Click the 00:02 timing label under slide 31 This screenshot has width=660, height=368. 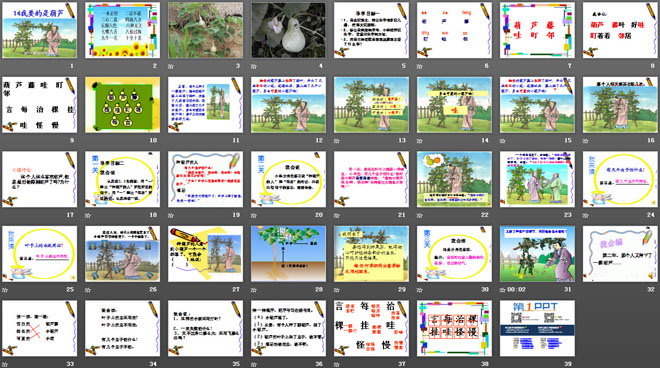[517, 290]
